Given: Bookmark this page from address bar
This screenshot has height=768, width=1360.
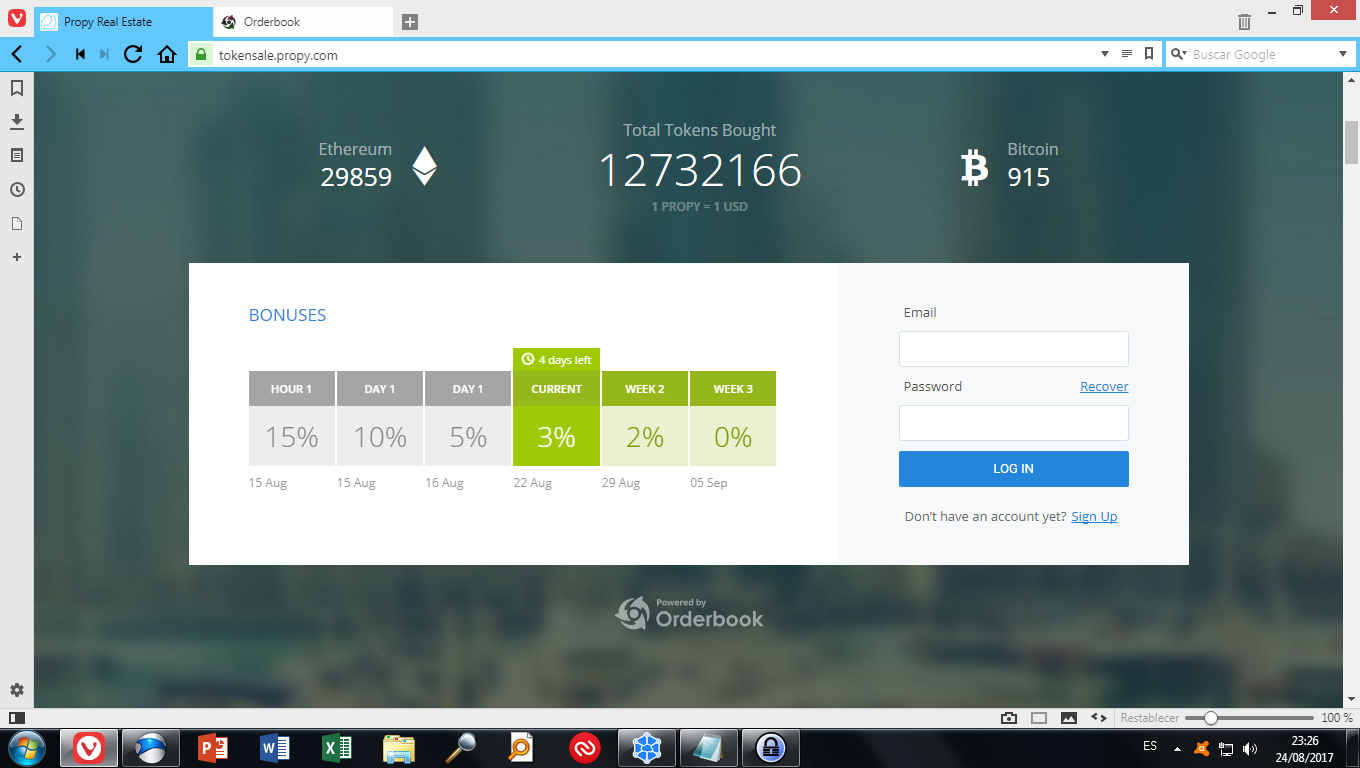Looking at the screenshot, I should click(x=1149, y=54).
